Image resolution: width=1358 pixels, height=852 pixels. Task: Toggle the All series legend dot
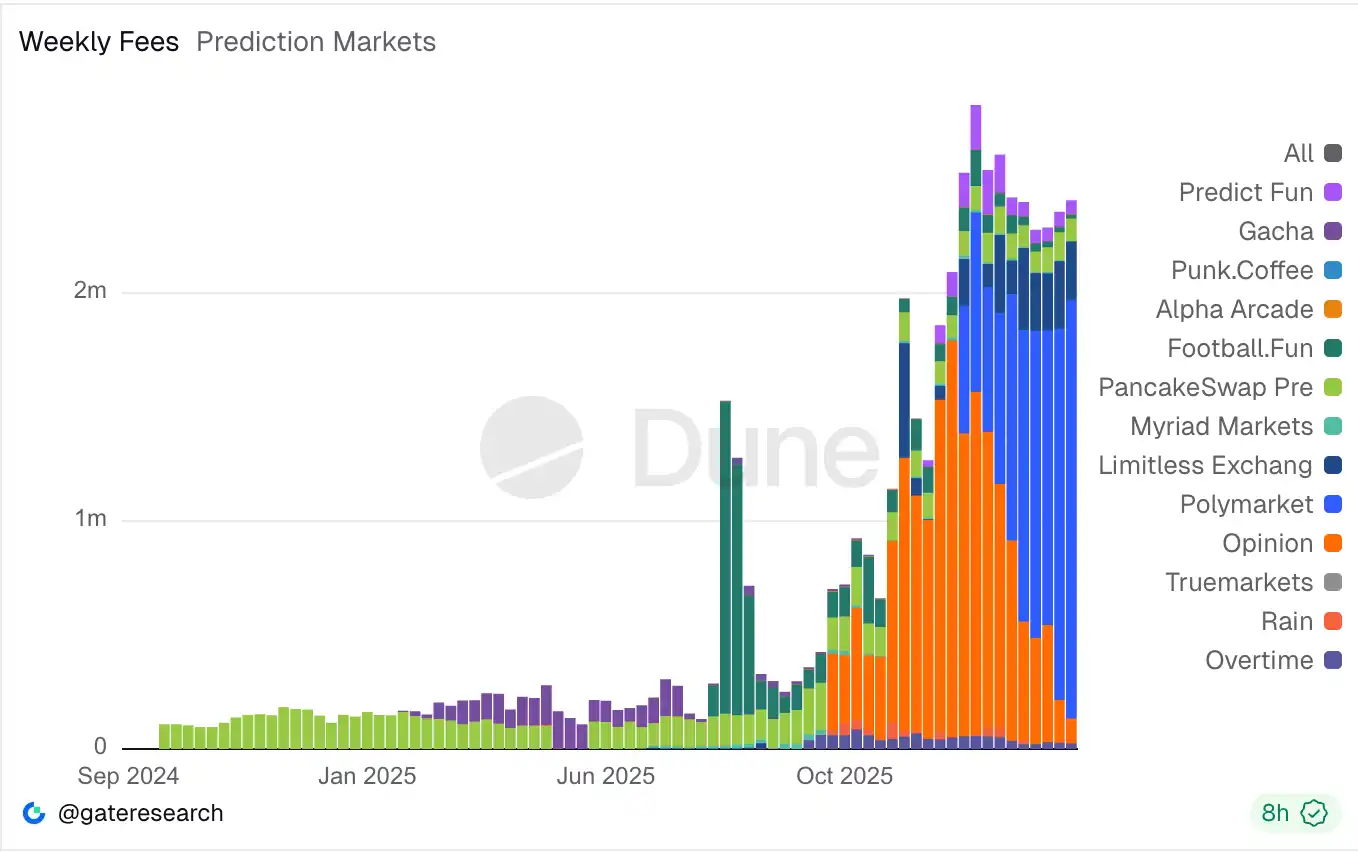click(x=1332, y=153)
